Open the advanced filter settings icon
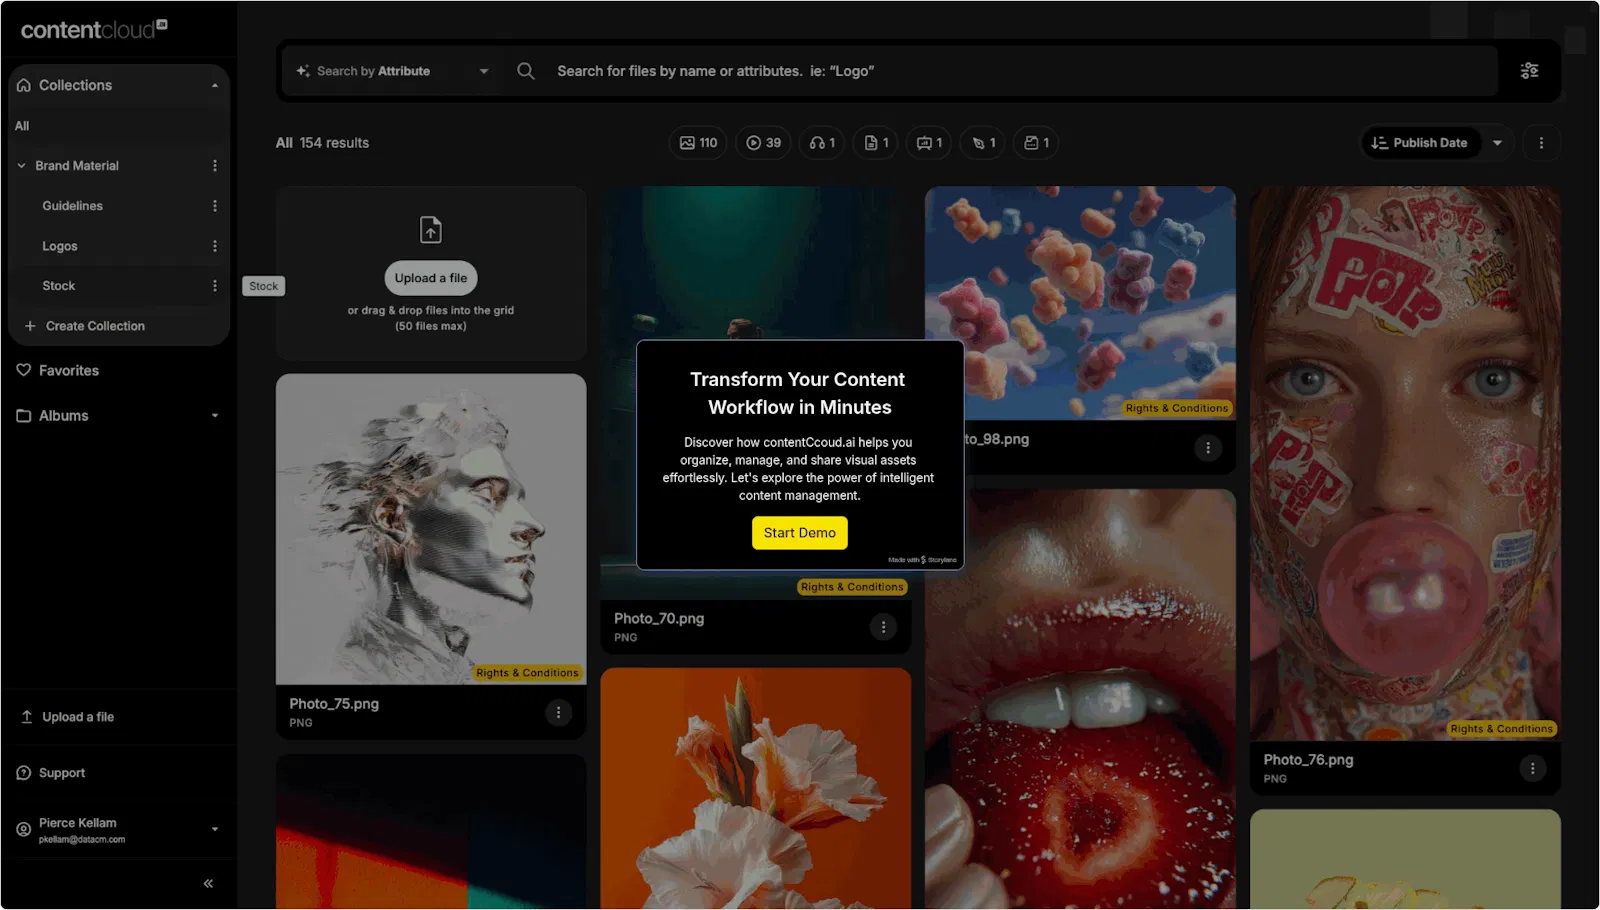 [x=1529, y=71]
